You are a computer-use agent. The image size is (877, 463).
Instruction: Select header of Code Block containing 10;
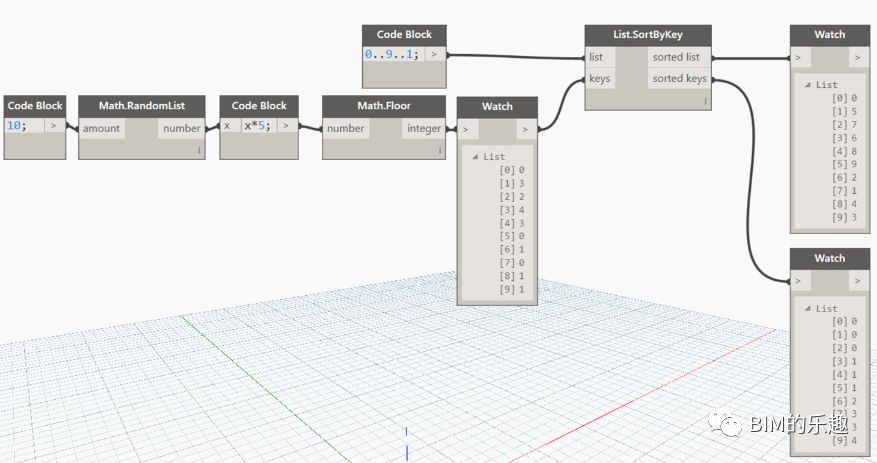[x=35, y=106]
